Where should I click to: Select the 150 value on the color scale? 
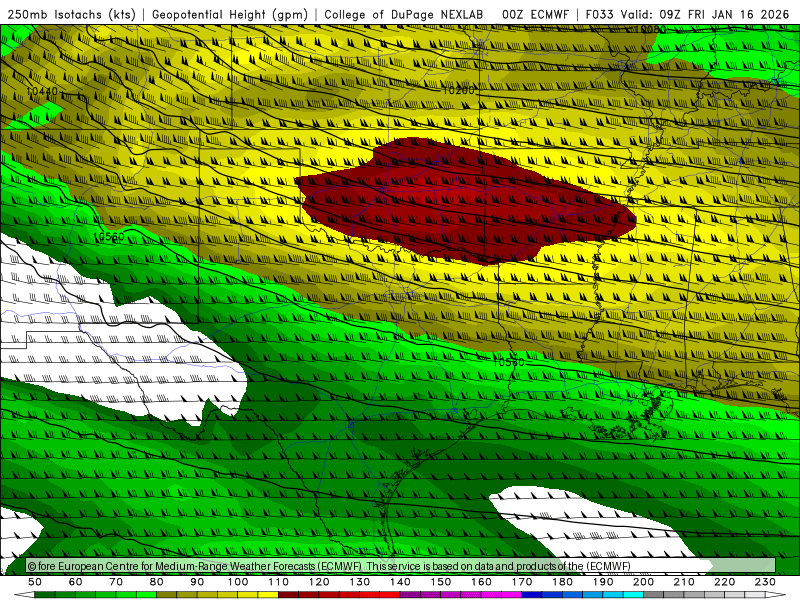point(441,582)
